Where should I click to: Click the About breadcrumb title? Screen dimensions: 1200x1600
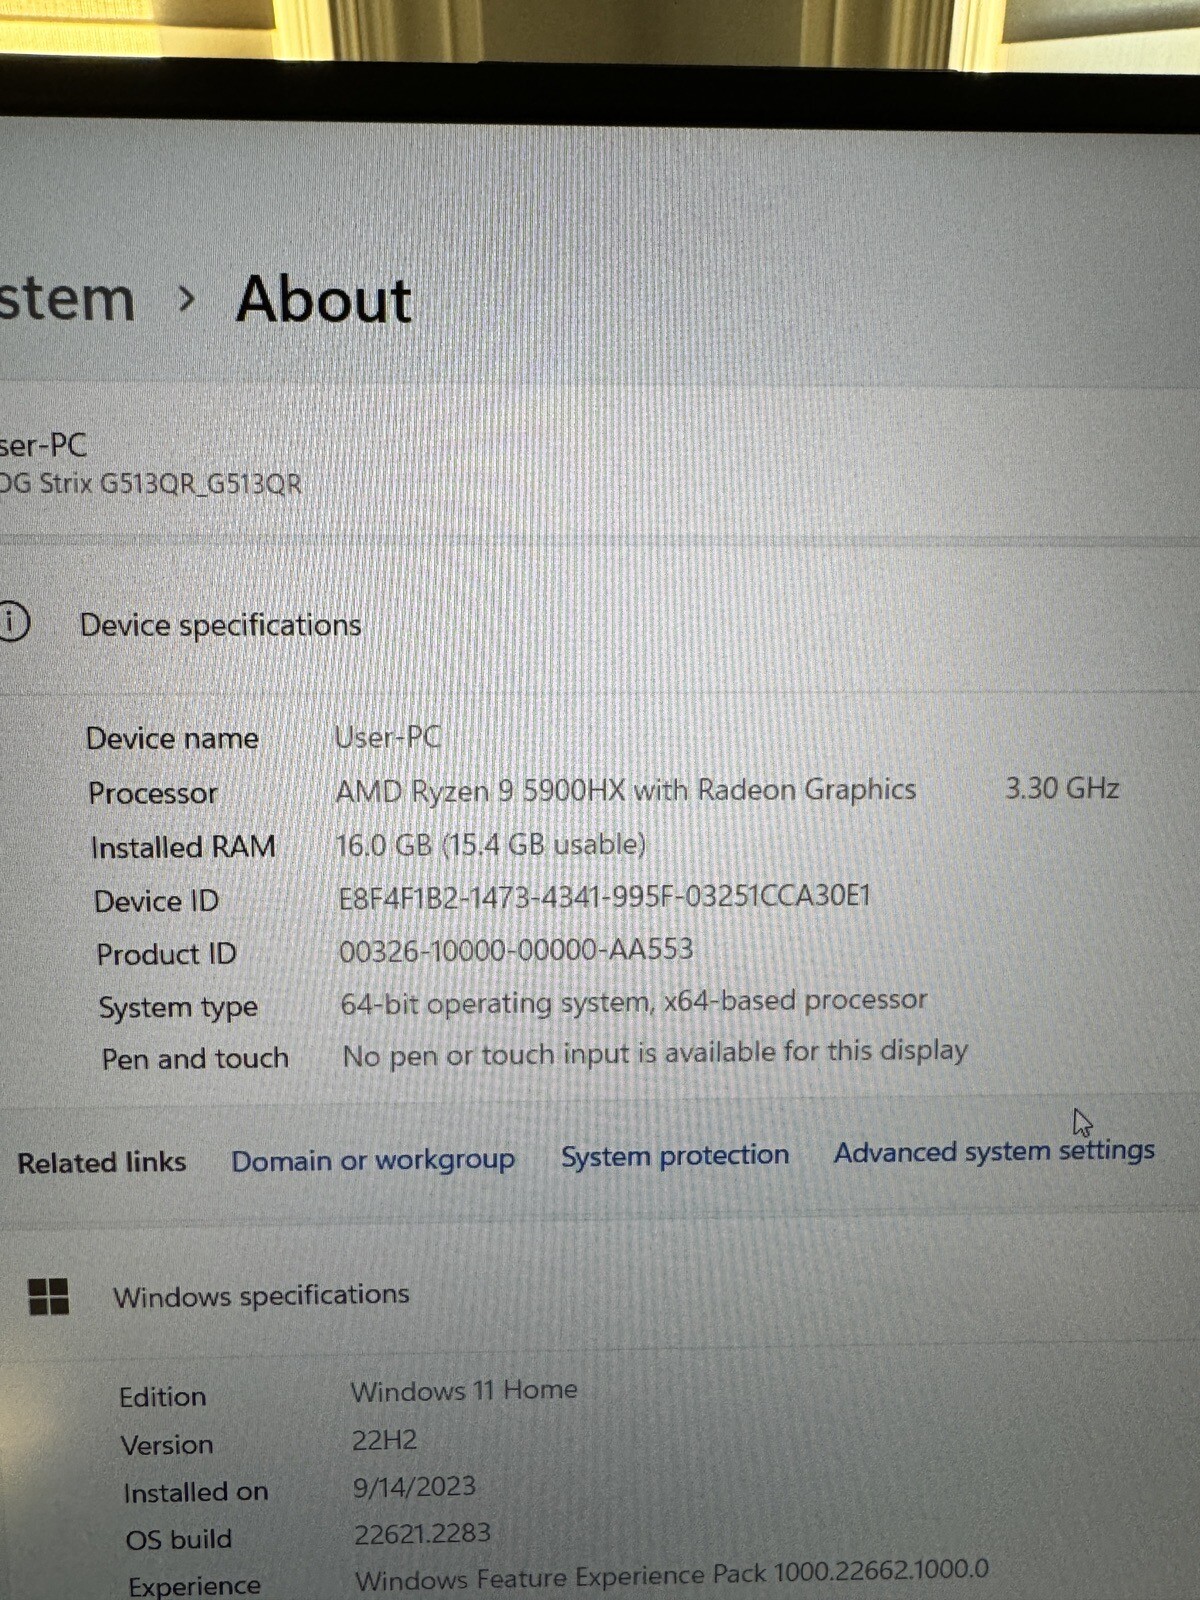coord(324,299)
